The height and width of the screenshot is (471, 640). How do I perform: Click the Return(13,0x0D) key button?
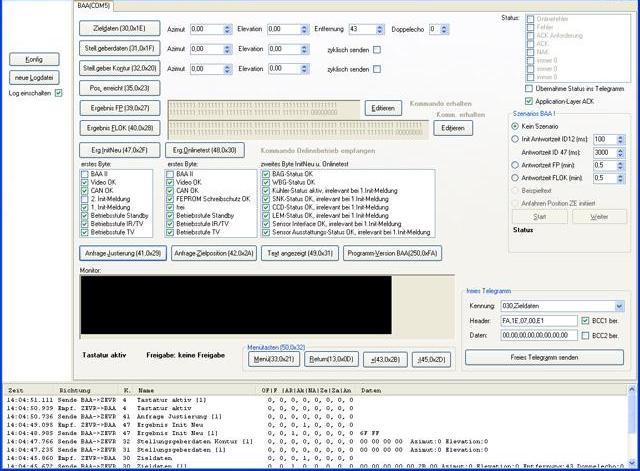coord(331,359)
